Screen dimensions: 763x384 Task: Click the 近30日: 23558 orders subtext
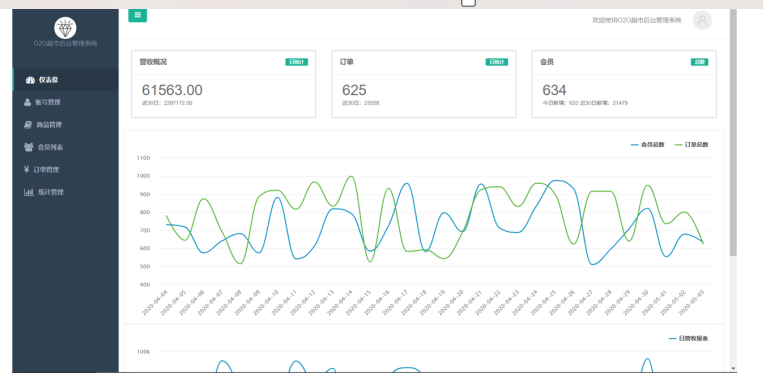point(361,103)
